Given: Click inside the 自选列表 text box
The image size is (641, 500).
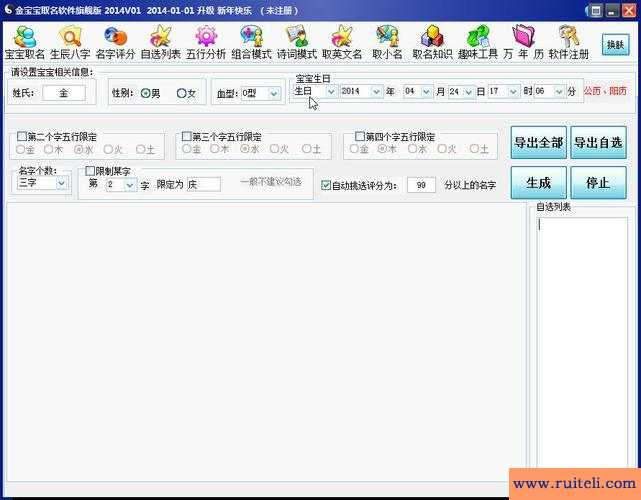Looking at the screenshot, I should 582,342.
